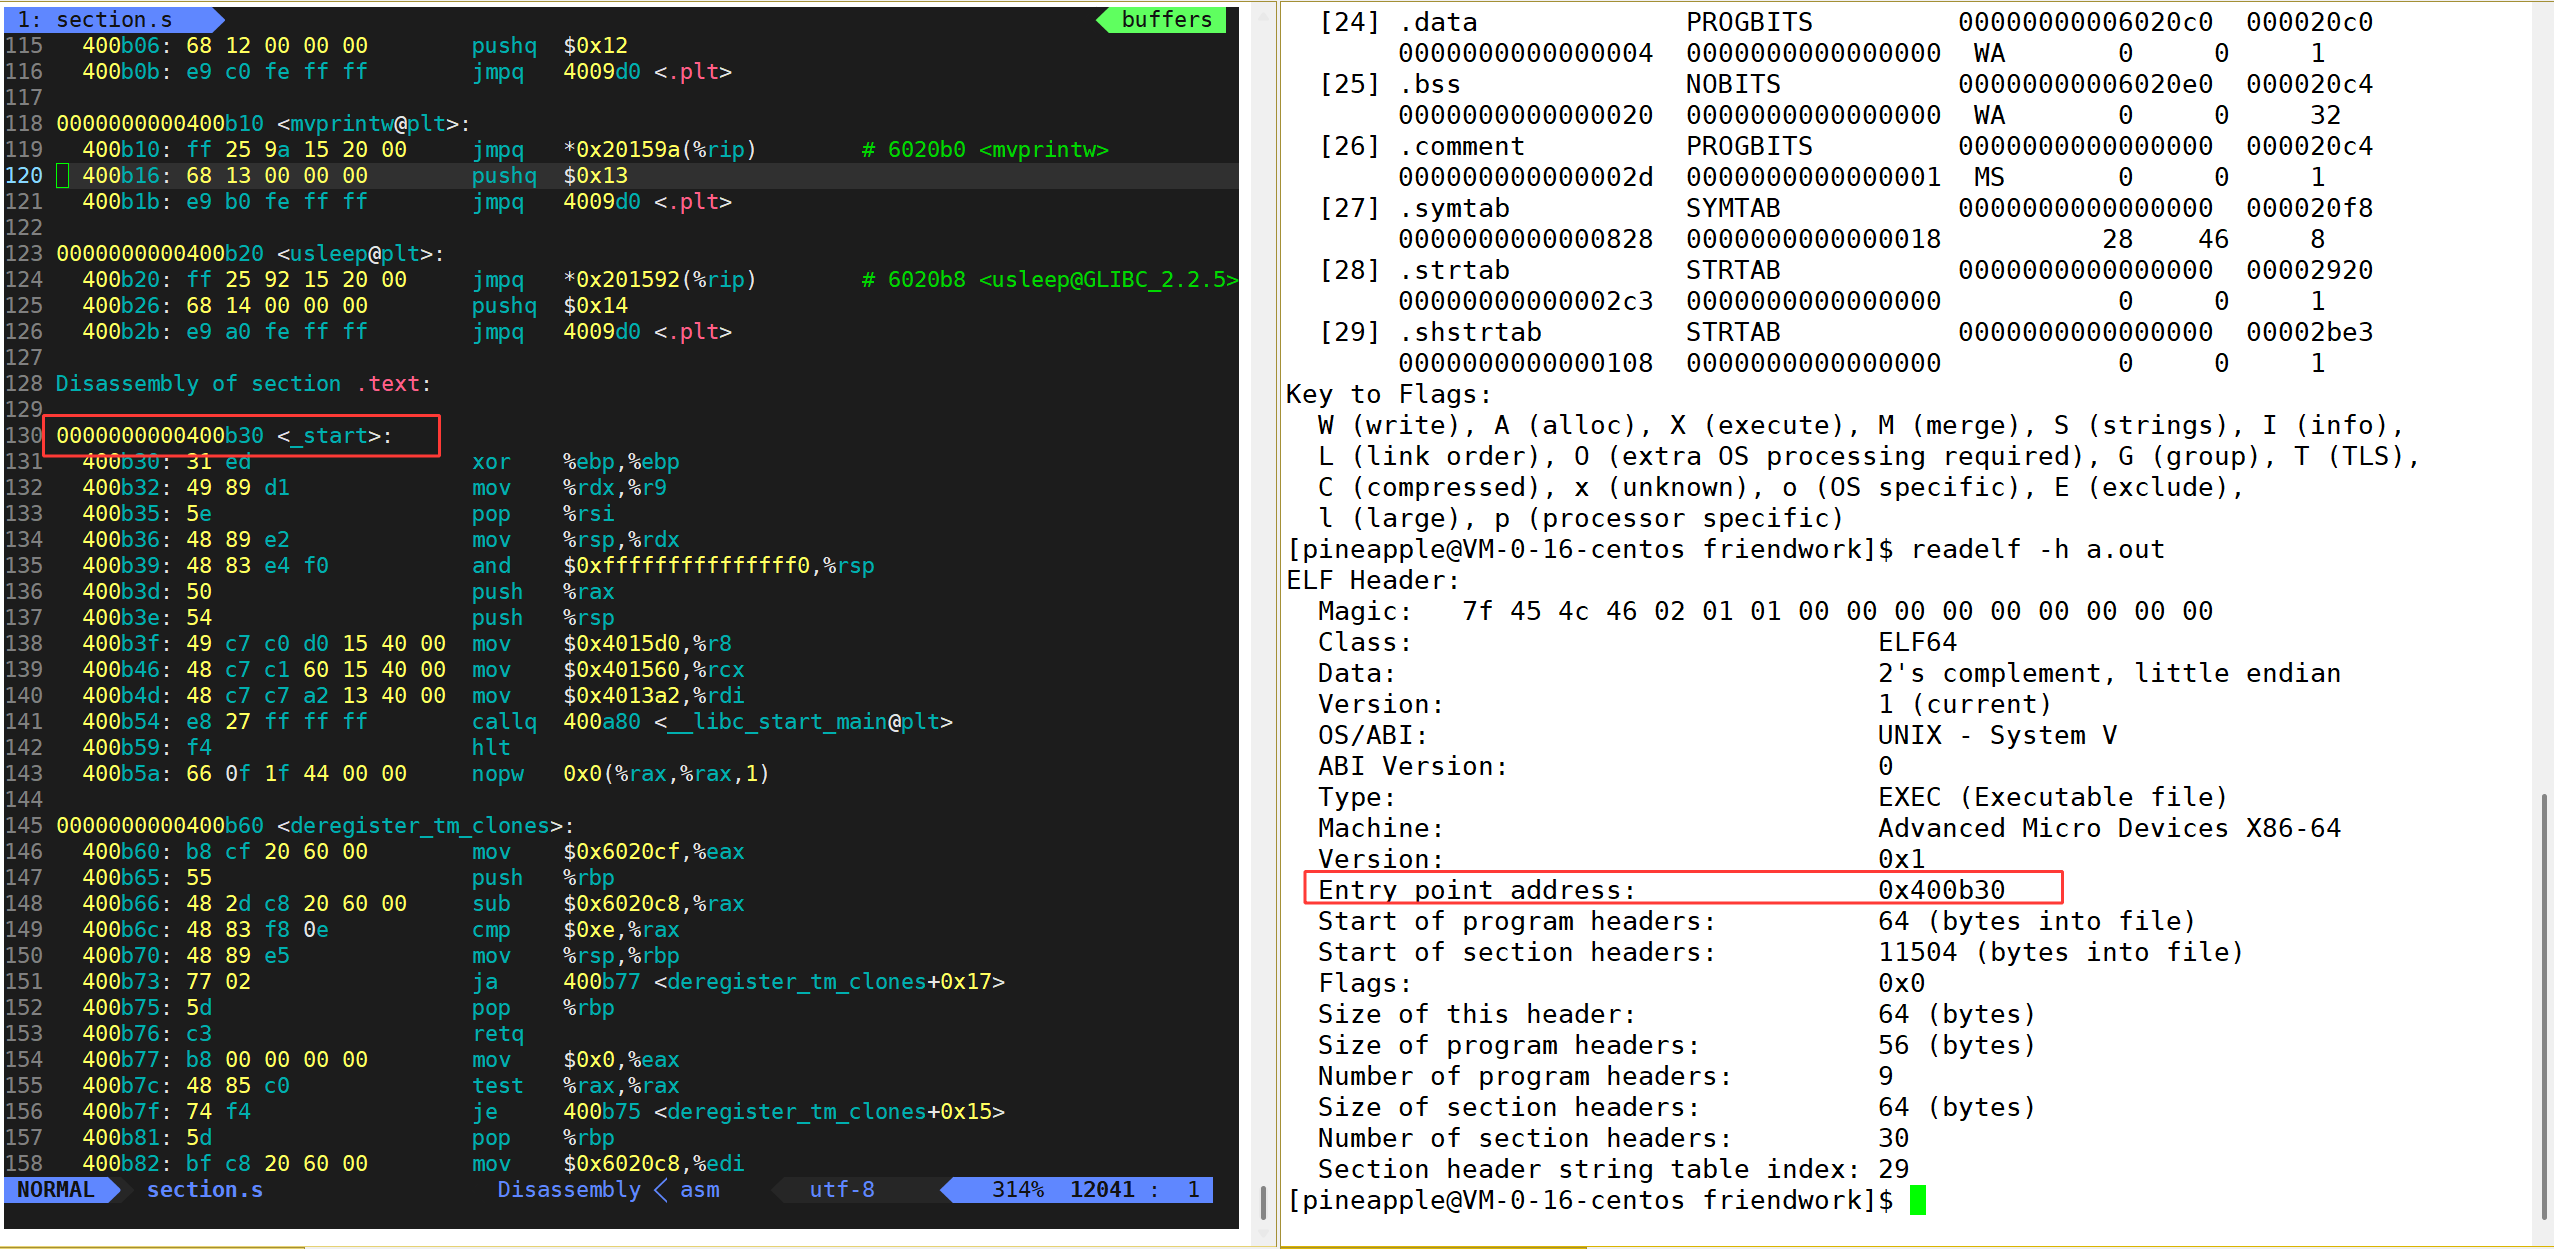Viewport: 2554px width, 1249px height.
Task: Click the 'retq' instruction on line 153
Action: (498, 1033)
